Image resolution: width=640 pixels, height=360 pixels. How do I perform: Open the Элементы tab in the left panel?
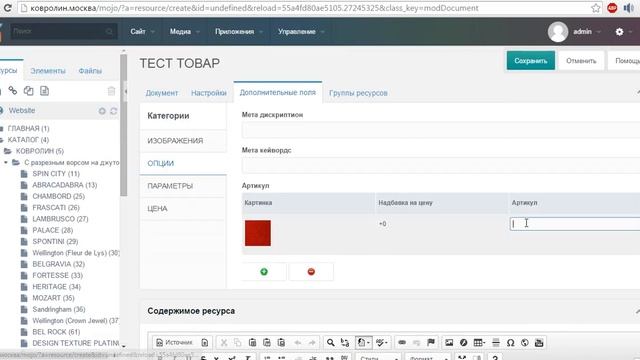[x=48, y=71]
